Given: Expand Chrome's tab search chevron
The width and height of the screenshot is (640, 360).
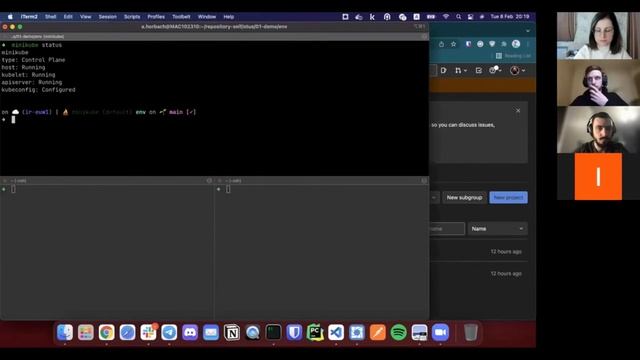Looking at the screenshot, I should (x=528, y=31).
